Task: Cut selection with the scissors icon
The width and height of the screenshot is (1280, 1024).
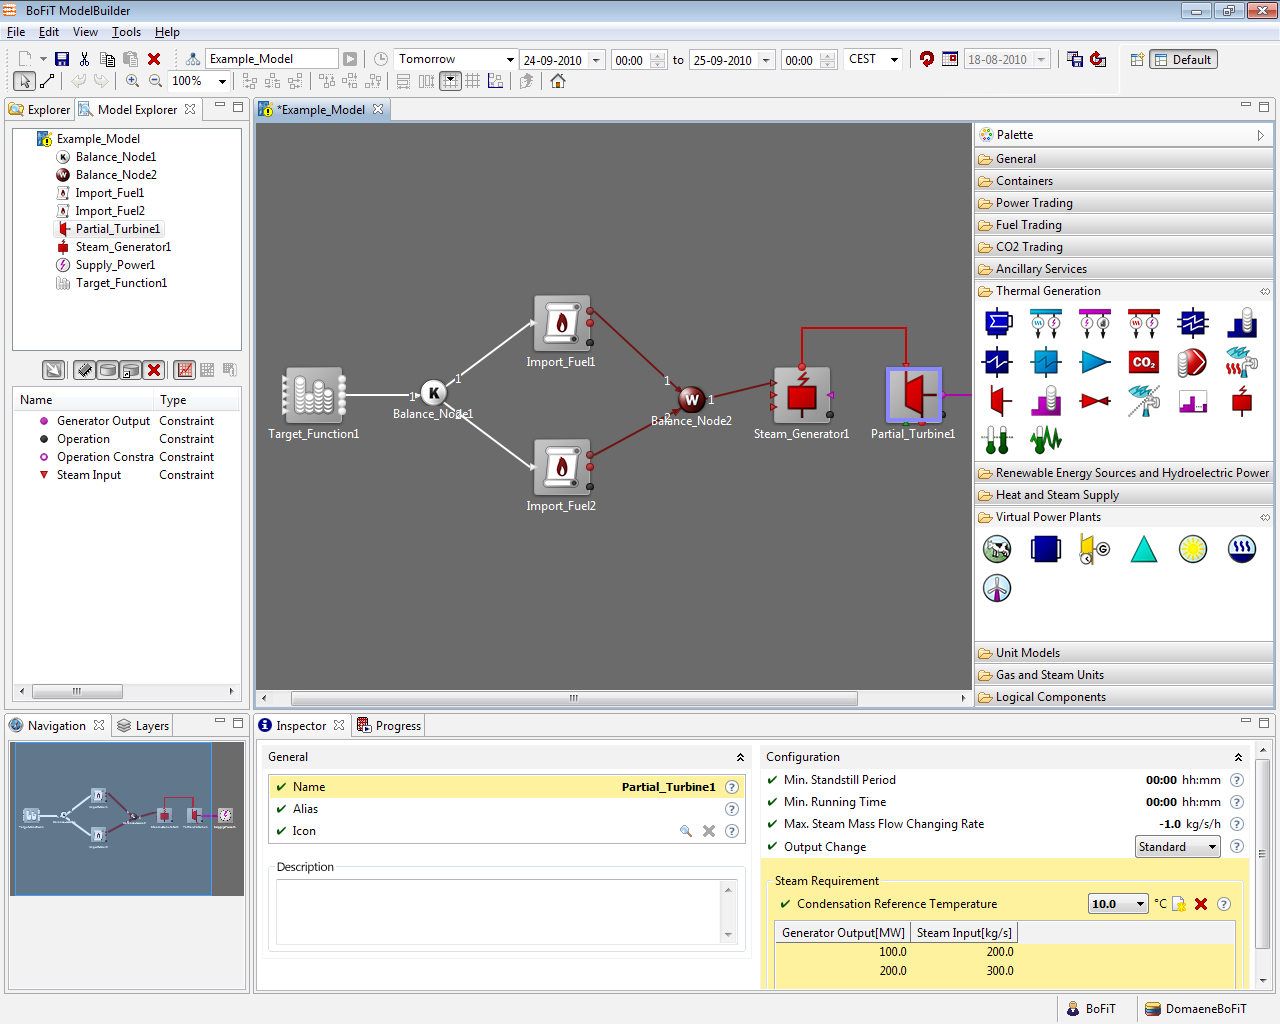Action: click(84, 59)
